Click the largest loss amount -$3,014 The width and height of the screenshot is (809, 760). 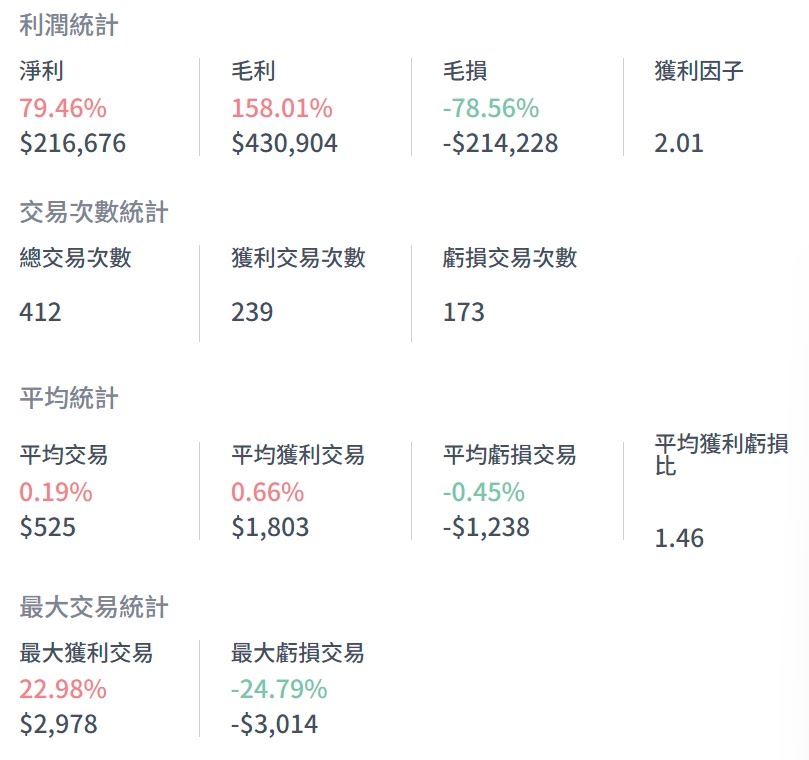[x=274, y=724]
